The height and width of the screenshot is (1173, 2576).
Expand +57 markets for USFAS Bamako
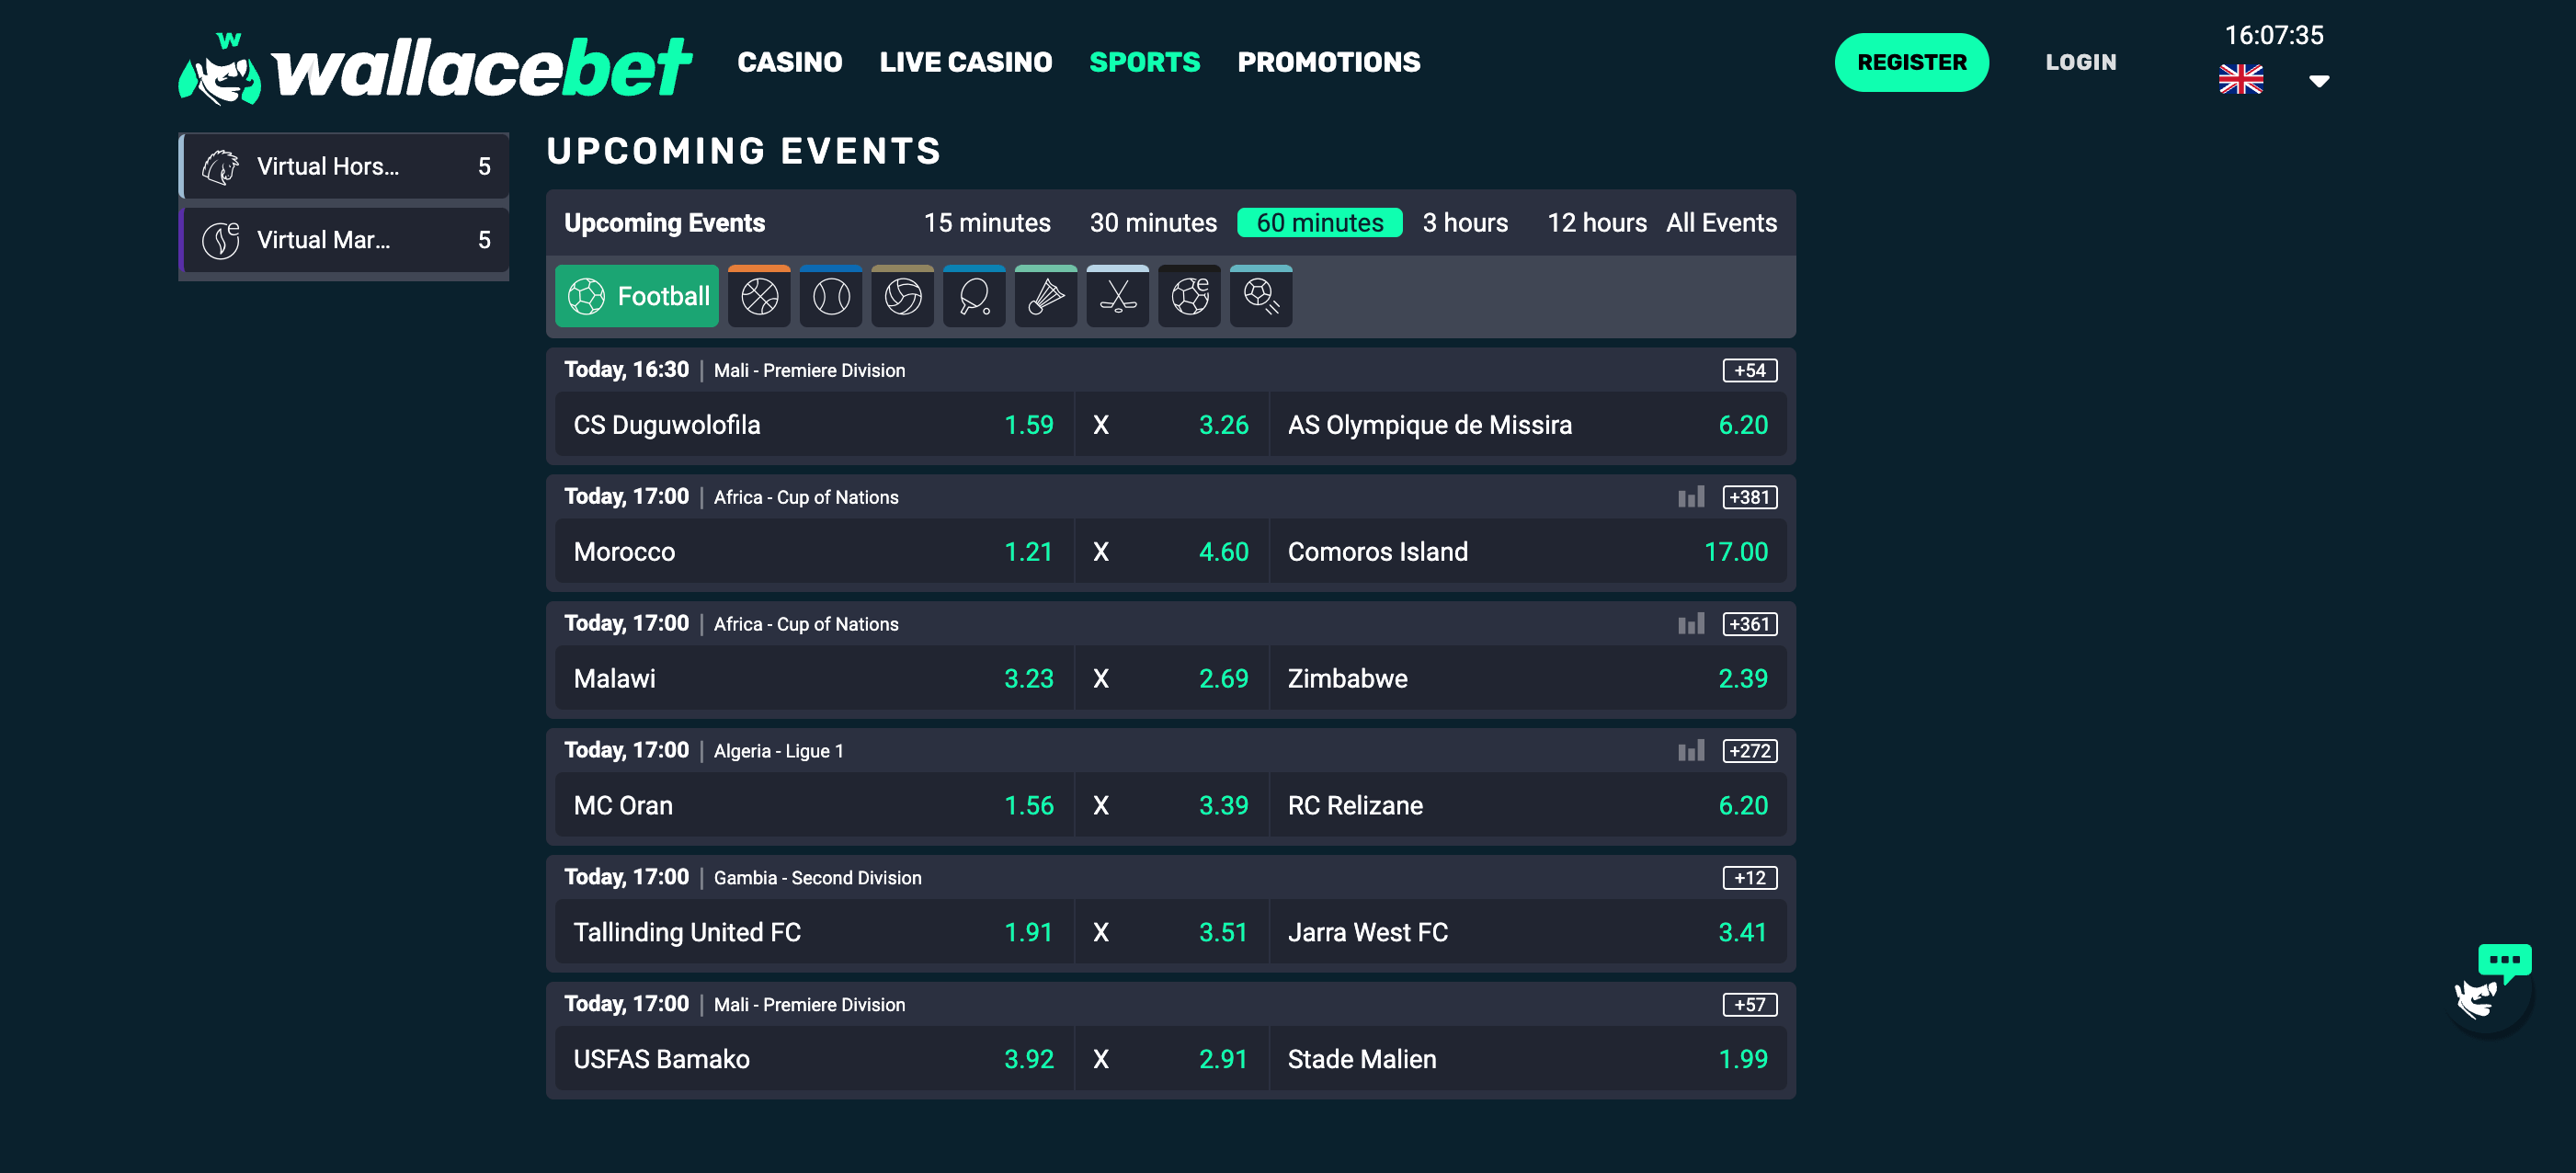1750,1005
